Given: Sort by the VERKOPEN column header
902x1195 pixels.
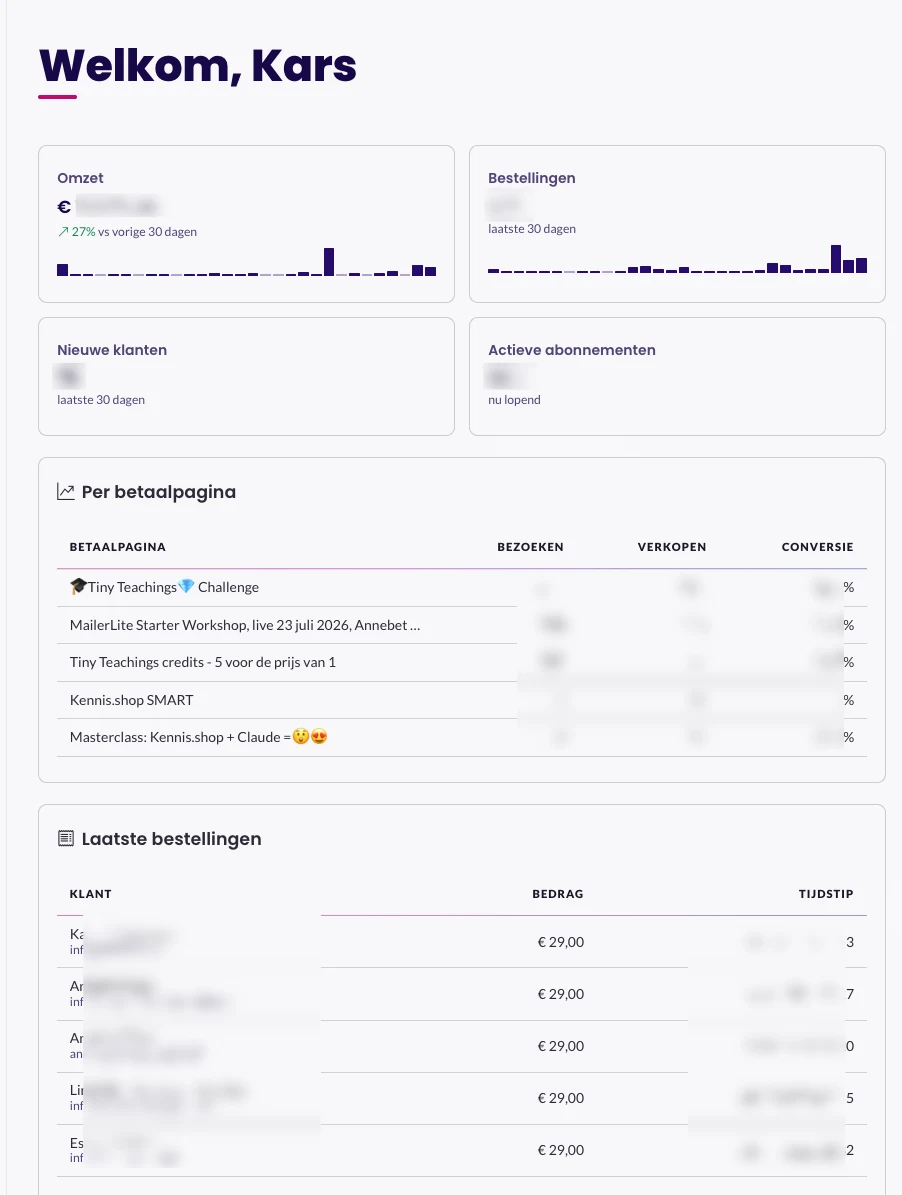Looking at the screenshot, I should point(672,546).
